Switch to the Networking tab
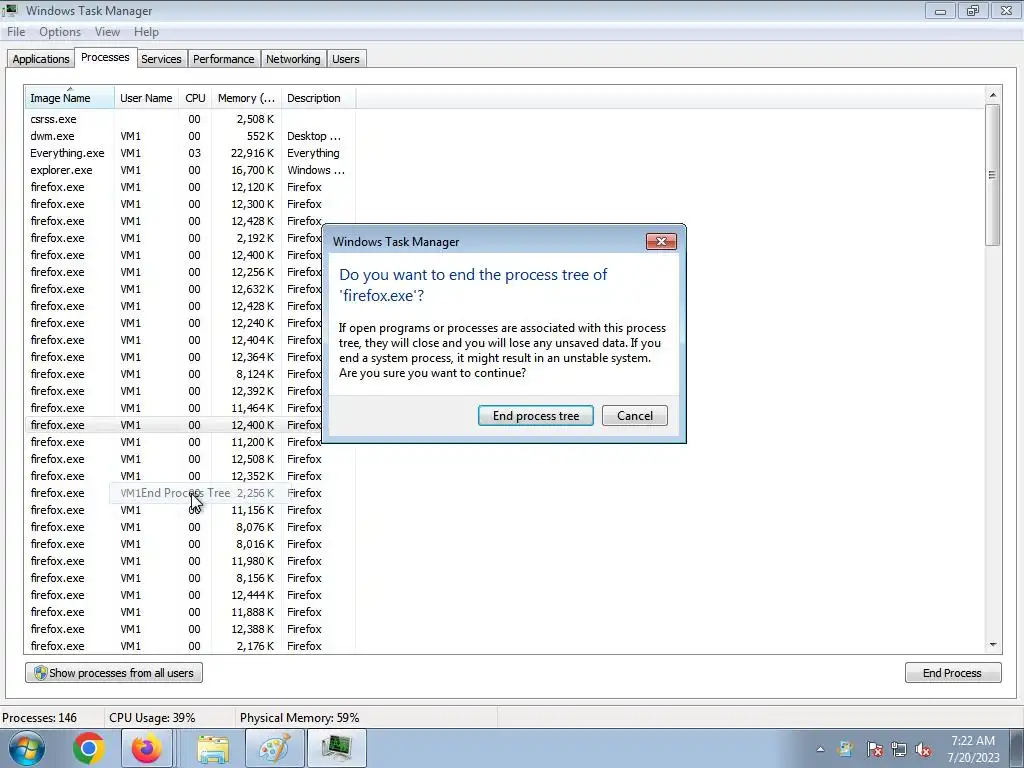 [x=293, y=59]
